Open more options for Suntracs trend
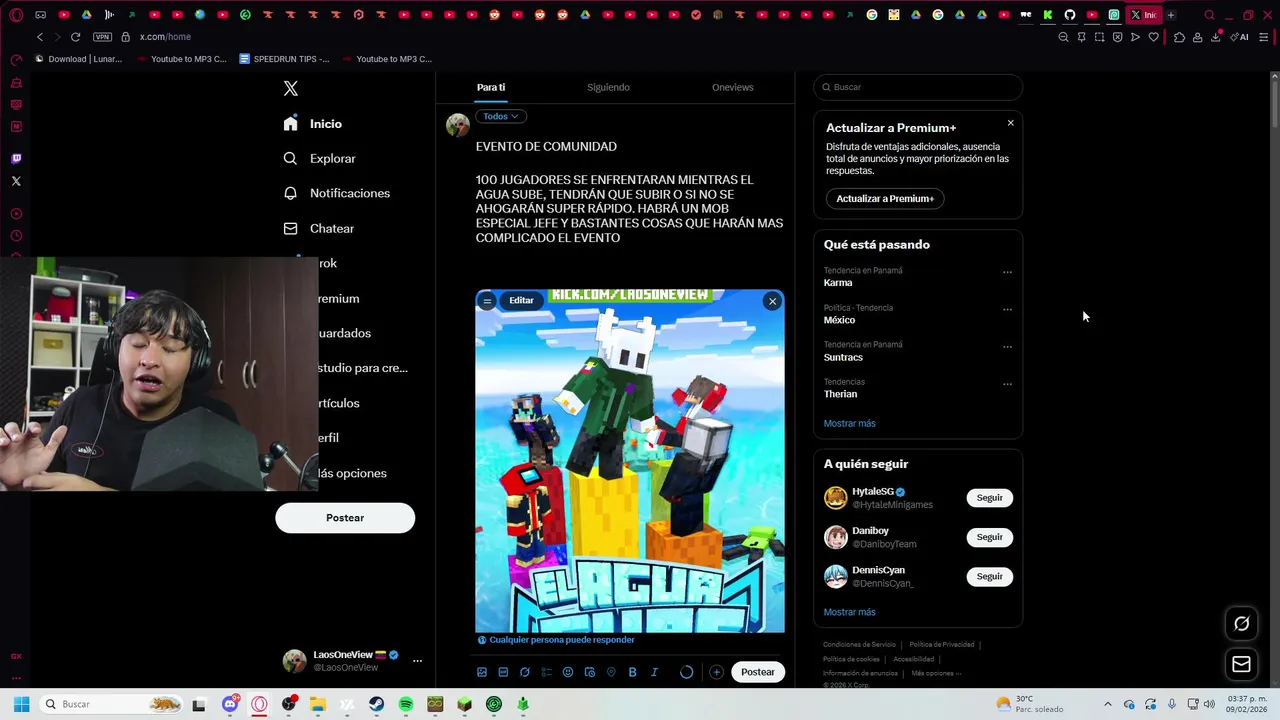Screen dimensions: 1280x720 pos(1007,347)
